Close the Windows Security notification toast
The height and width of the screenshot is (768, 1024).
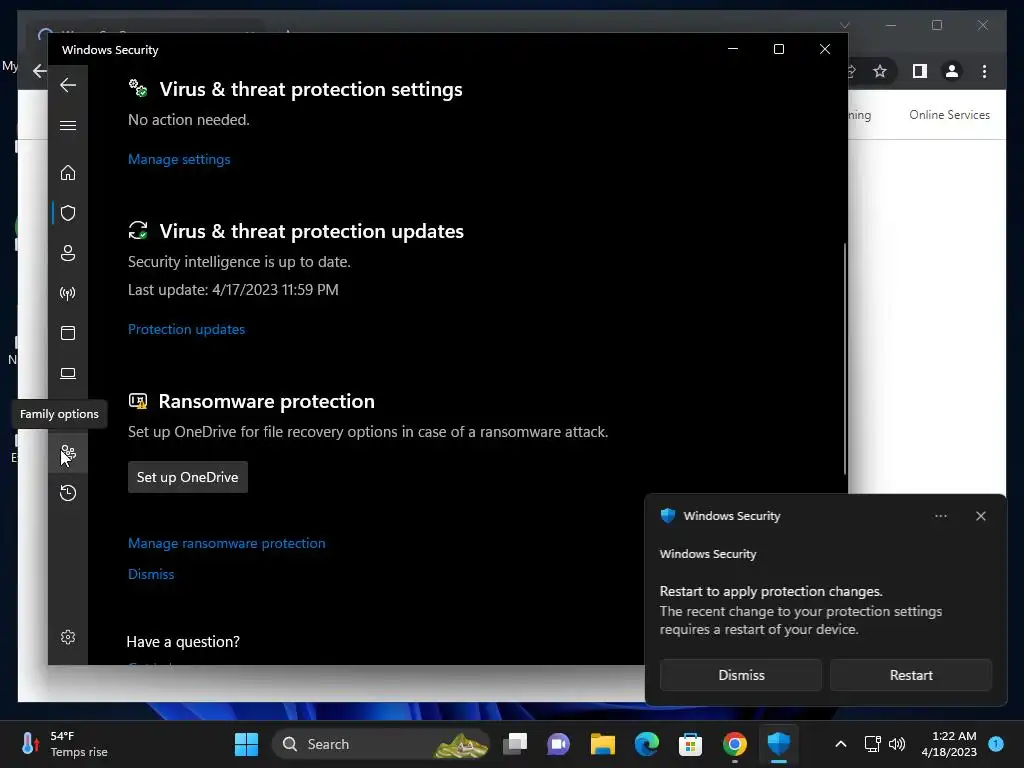click(980, 516)
